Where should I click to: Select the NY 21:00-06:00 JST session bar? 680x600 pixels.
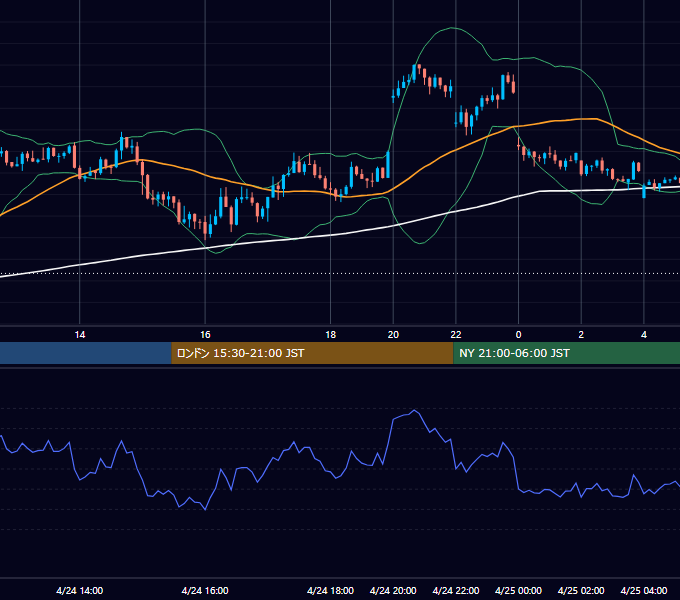tap(566, 353)
